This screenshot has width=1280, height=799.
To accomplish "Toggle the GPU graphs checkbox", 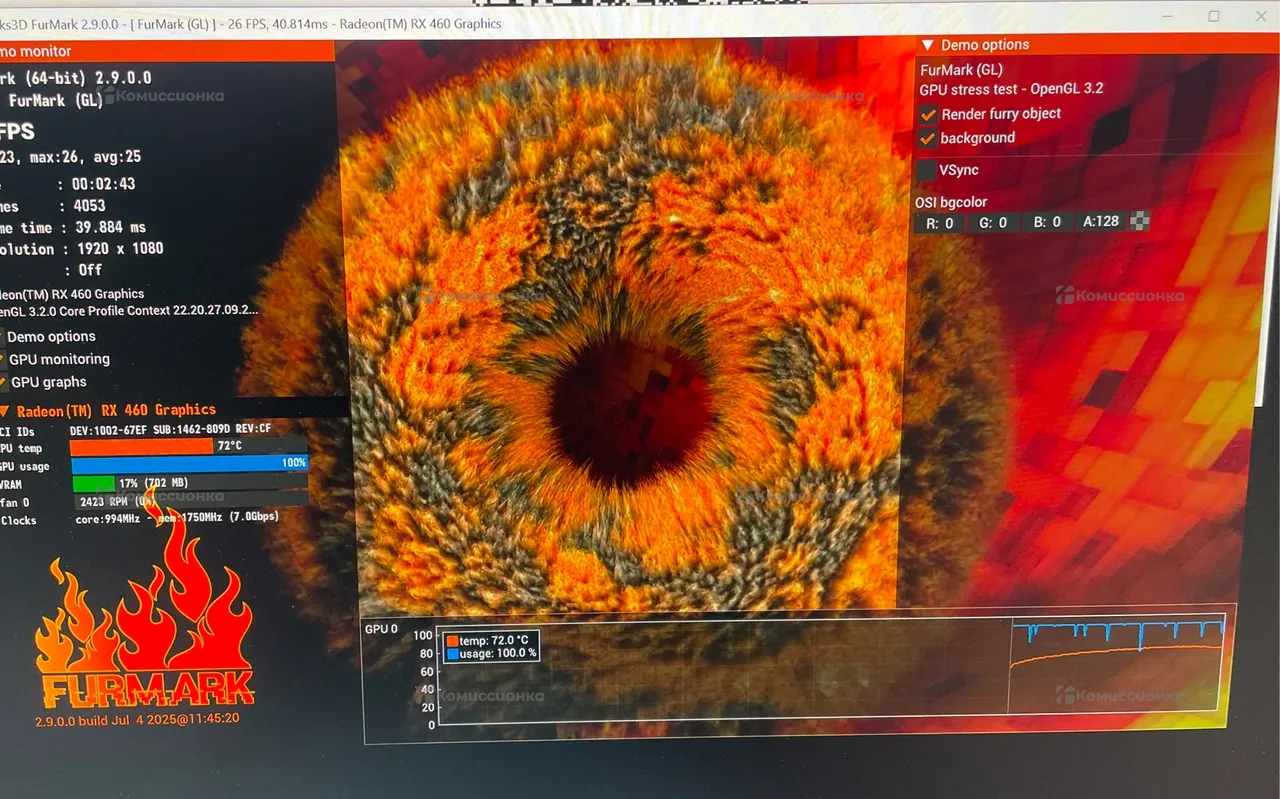I will (x=4, y=382).
